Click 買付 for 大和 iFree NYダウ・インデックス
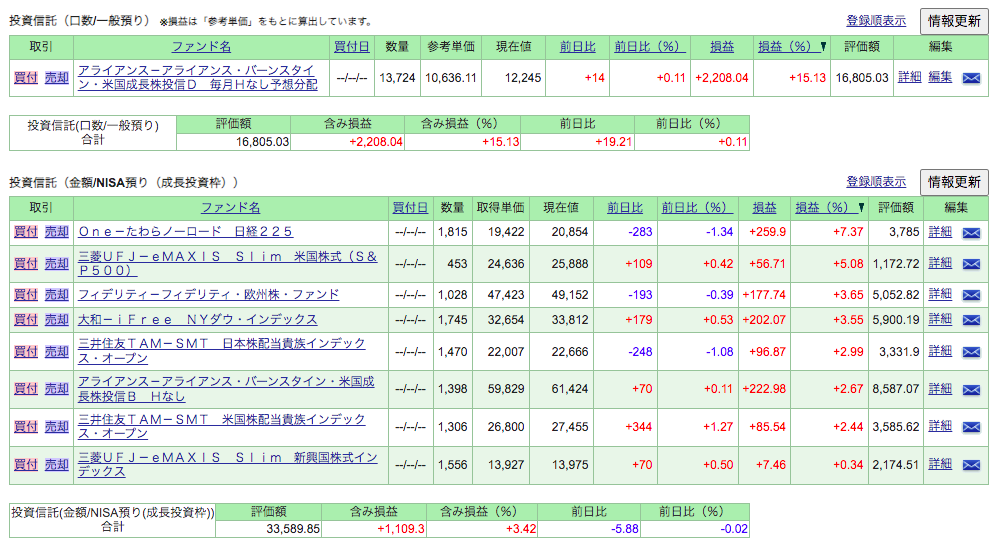Image resolution: width=1002 pixels, height=550 pixels. coord(26,319)
